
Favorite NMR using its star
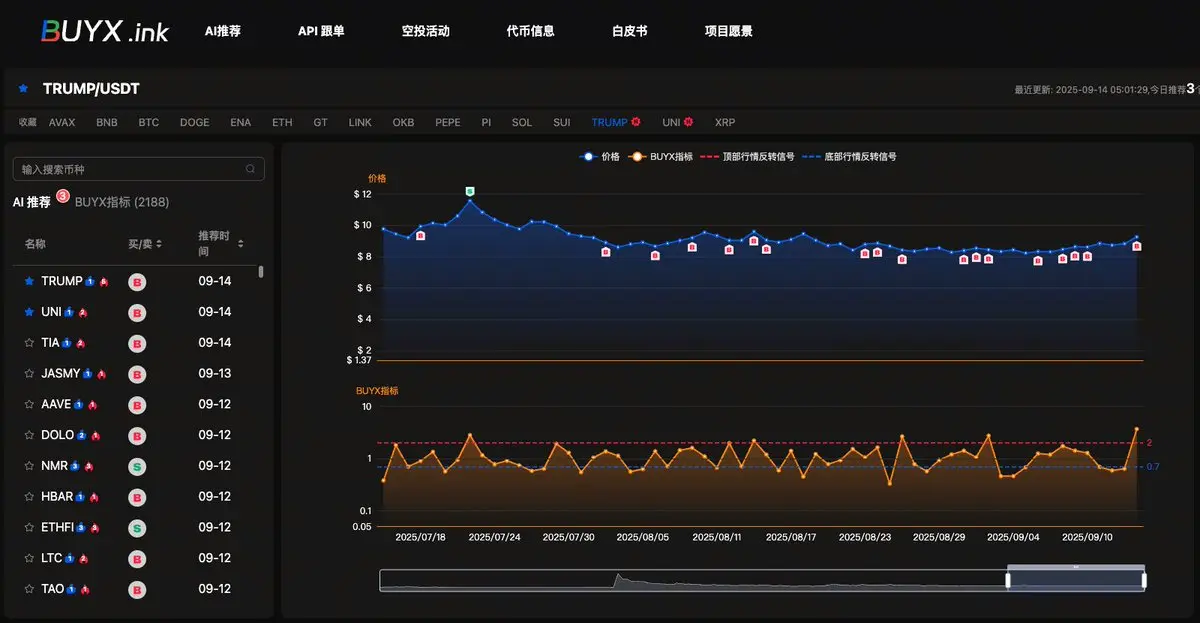tap(29, 467)
